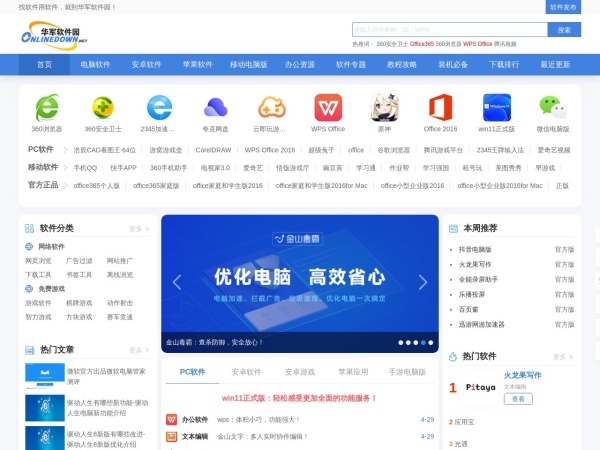This screenshot has width=600, height=450.
Task: Click the Office 2016 icon
Action: tap(440, 107)
